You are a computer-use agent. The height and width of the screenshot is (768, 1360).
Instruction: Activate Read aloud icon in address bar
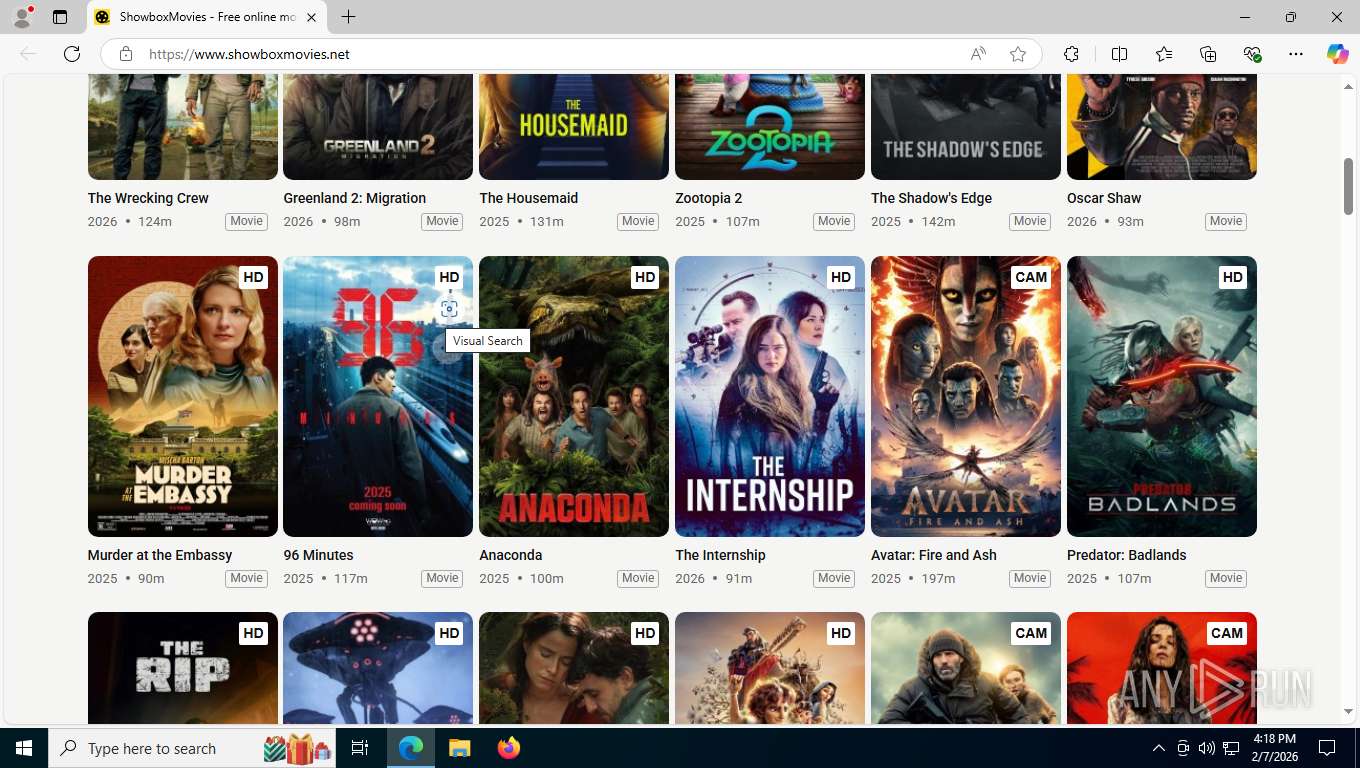tap(978, 54)
